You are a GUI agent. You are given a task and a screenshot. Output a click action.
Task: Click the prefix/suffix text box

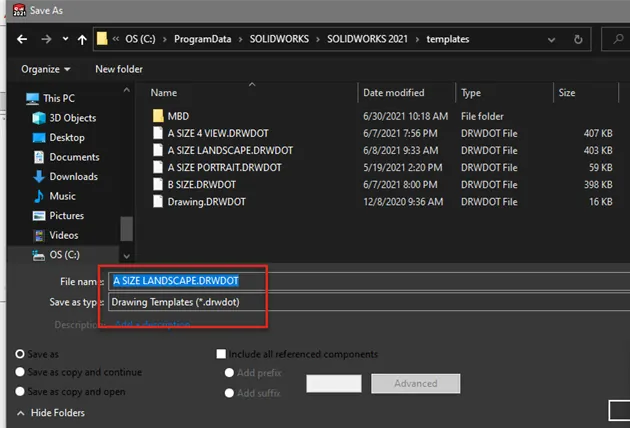[x=333, y=383]
